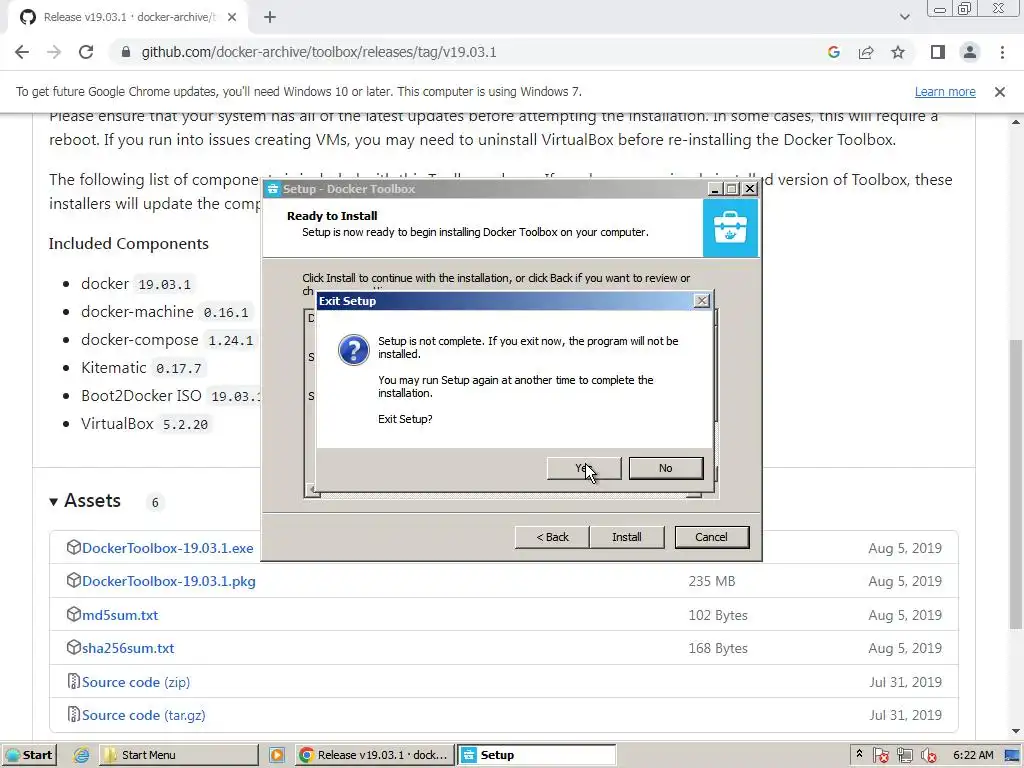Click the Included Components heading
The image size is (1024, 768).
[129, 244]
